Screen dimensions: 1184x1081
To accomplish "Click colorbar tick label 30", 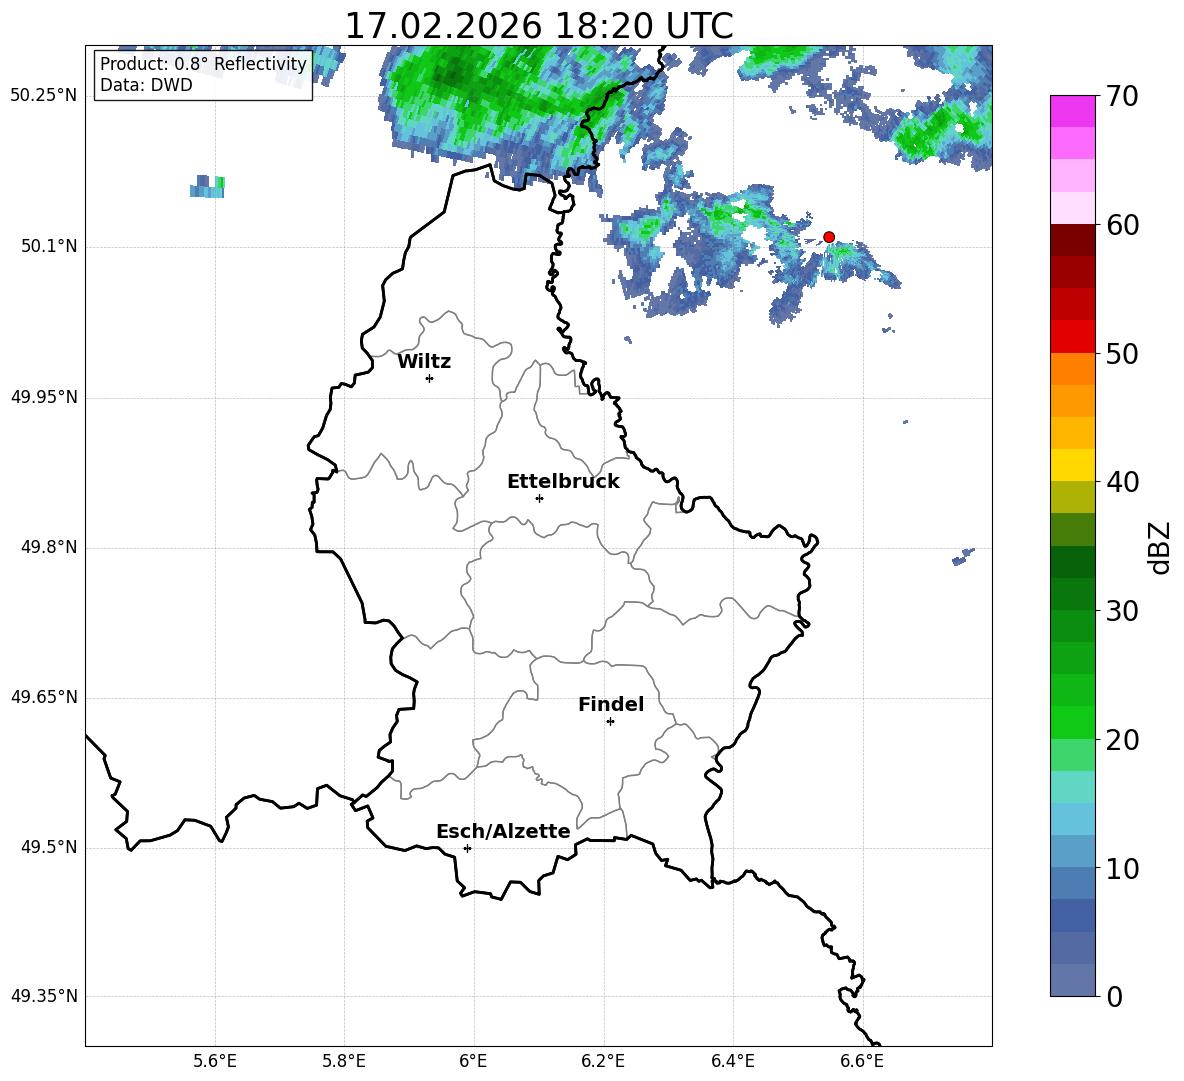I will point(1122,611).
